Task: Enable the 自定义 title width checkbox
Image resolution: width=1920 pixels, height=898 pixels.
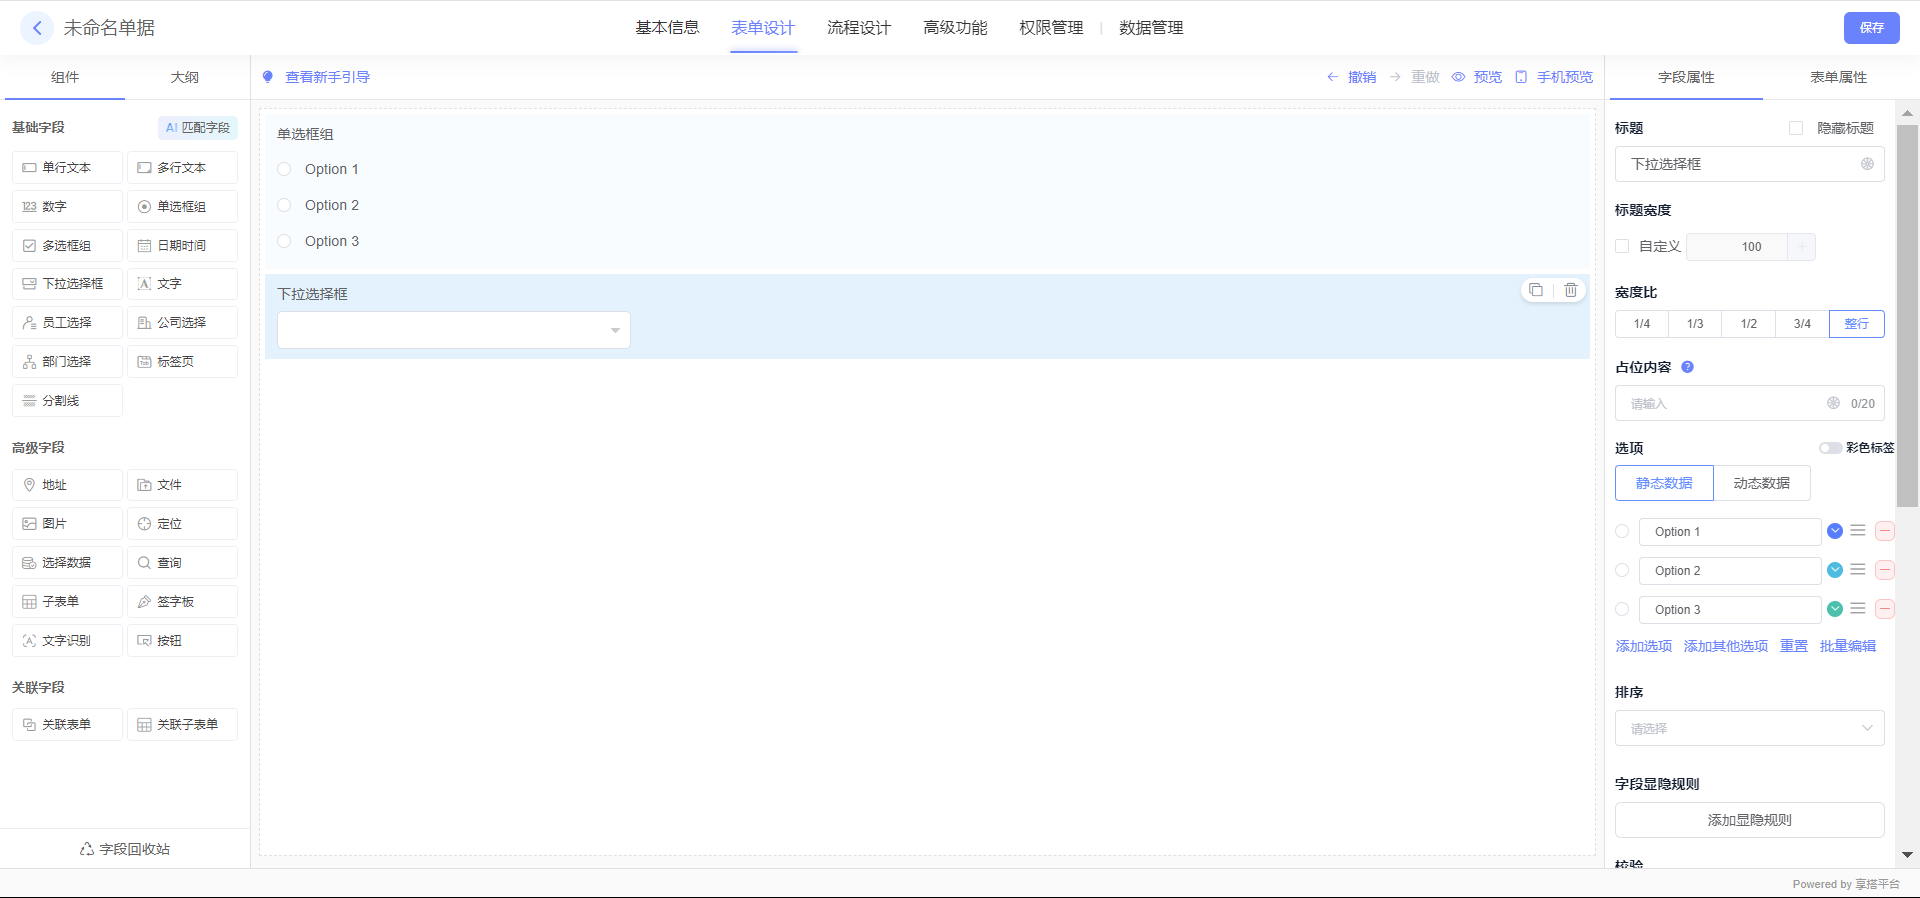Action: [1622, 246]
